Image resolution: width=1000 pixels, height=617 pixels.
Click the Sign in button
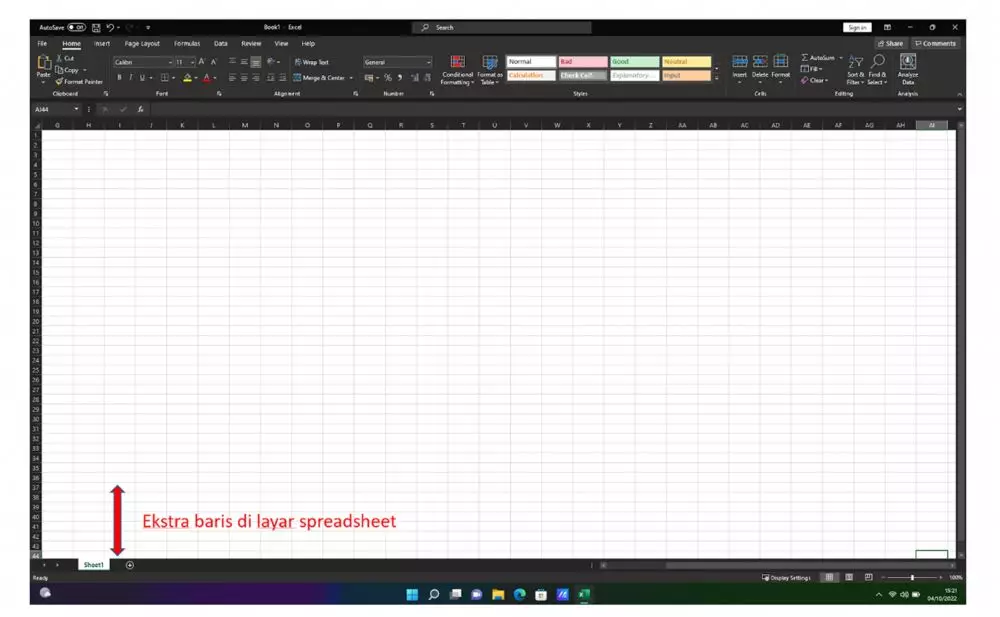point(857,27)
